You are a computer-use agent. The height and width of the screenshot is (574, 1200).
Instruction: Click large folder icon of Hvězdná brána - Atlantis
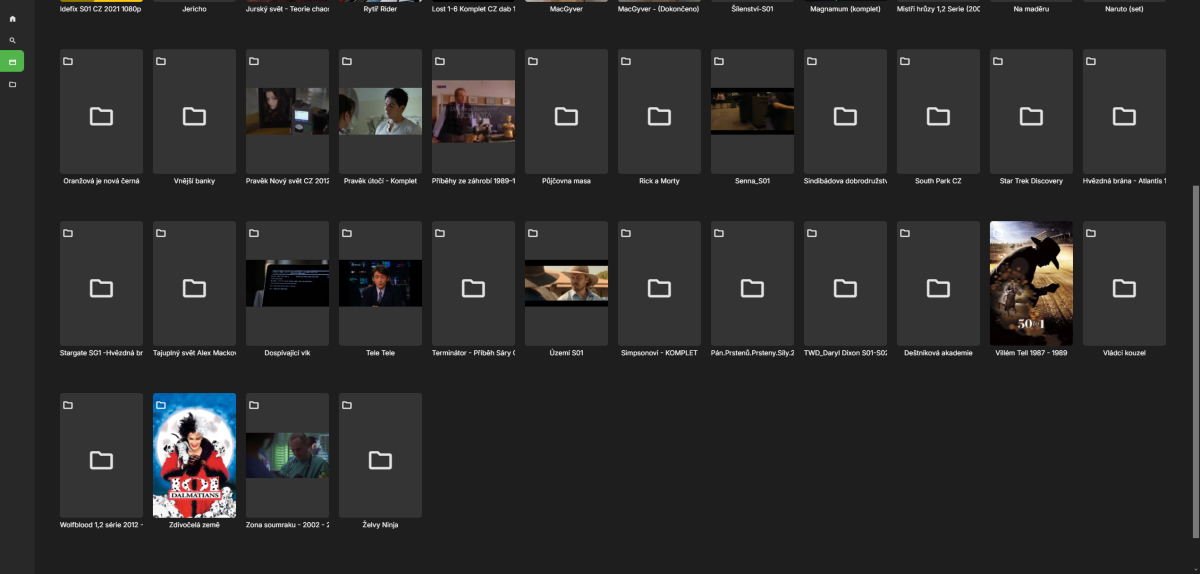1124,116
